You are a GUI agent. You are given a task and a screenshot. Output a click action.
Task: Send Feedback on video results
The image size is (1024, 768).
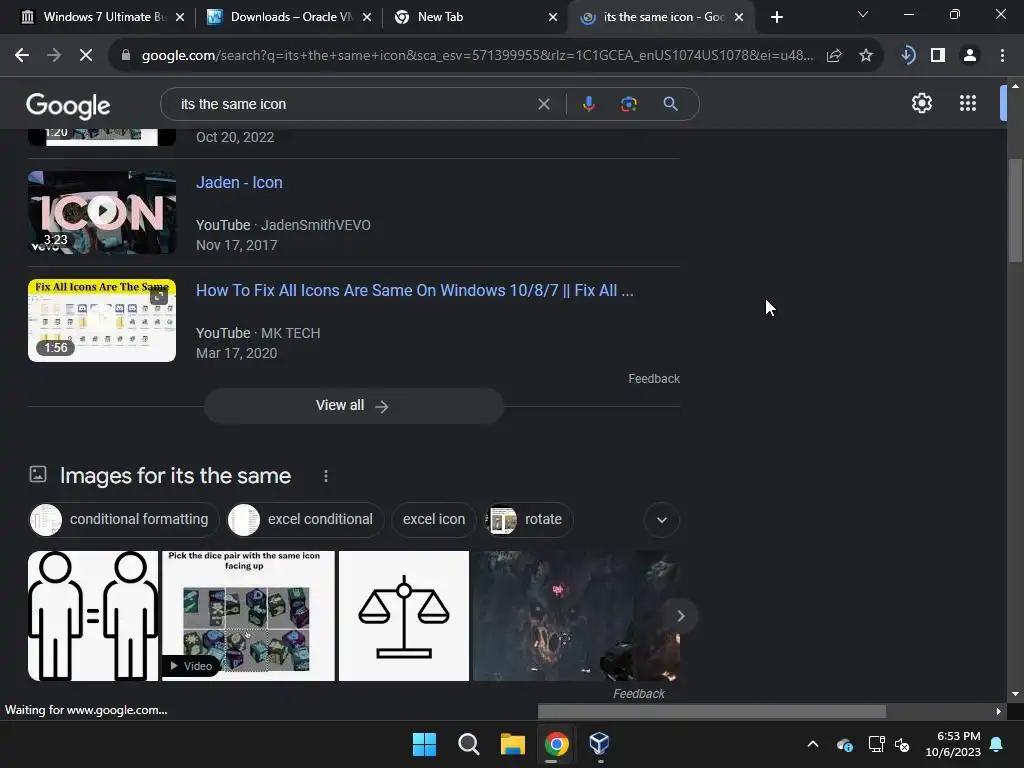coord(654,379)
